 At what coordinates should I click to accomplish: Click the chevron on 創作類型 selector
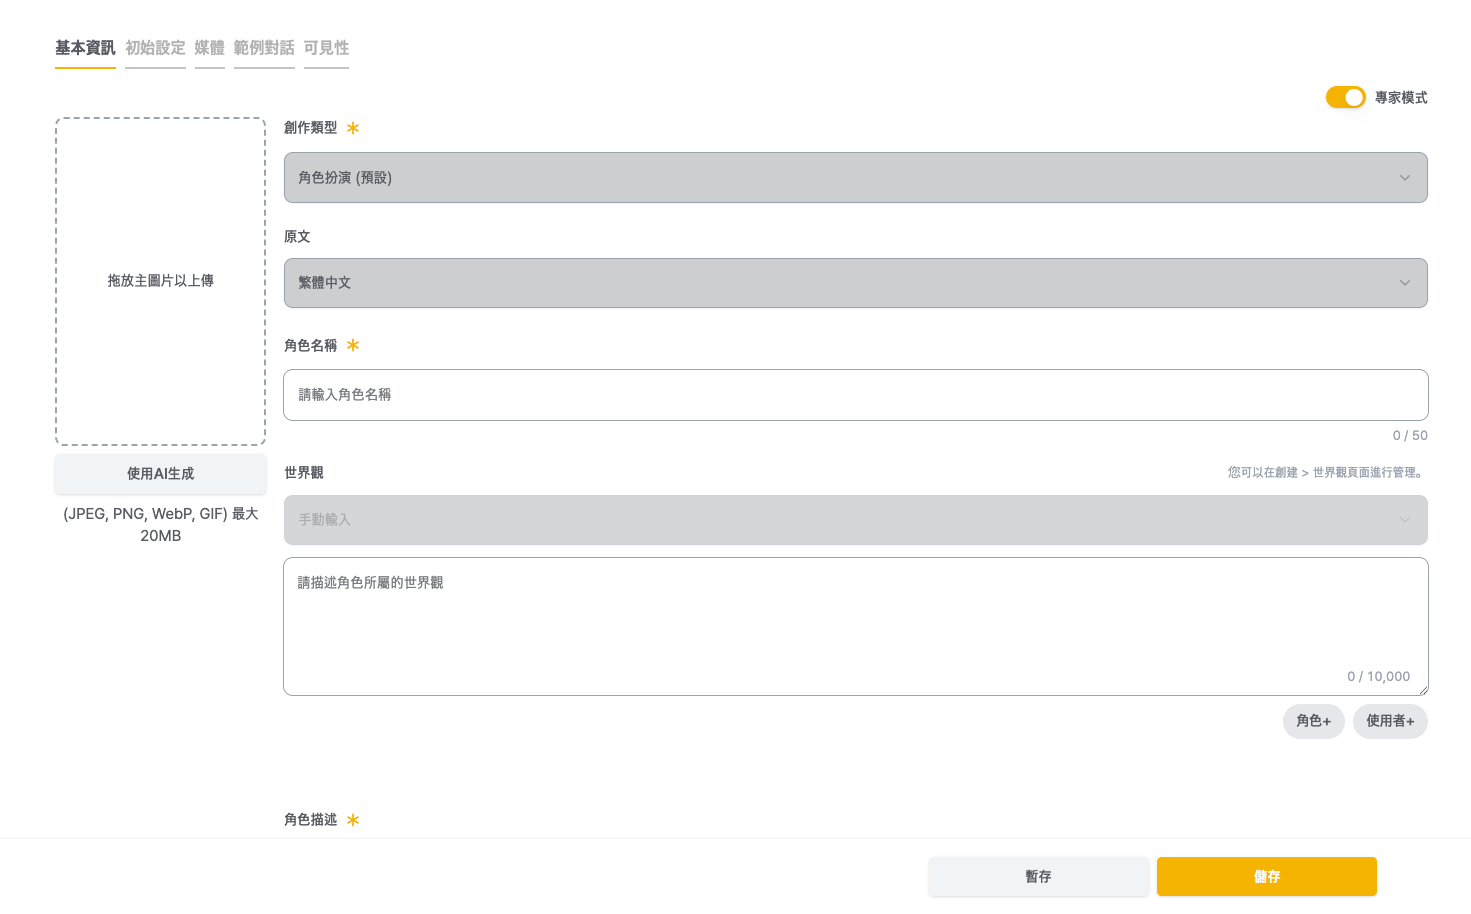point(1404,177)
